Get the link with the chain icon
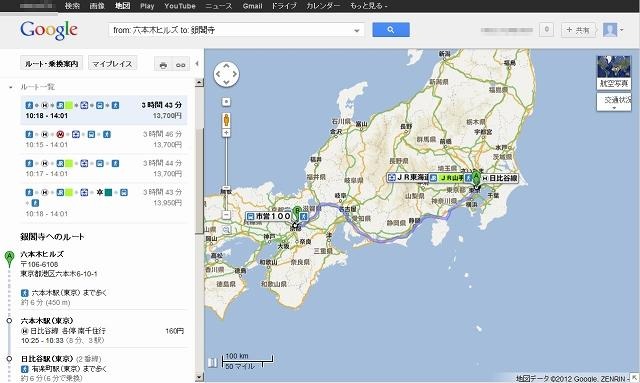Screen dimensions: 640x383 (x=181, y=65)
